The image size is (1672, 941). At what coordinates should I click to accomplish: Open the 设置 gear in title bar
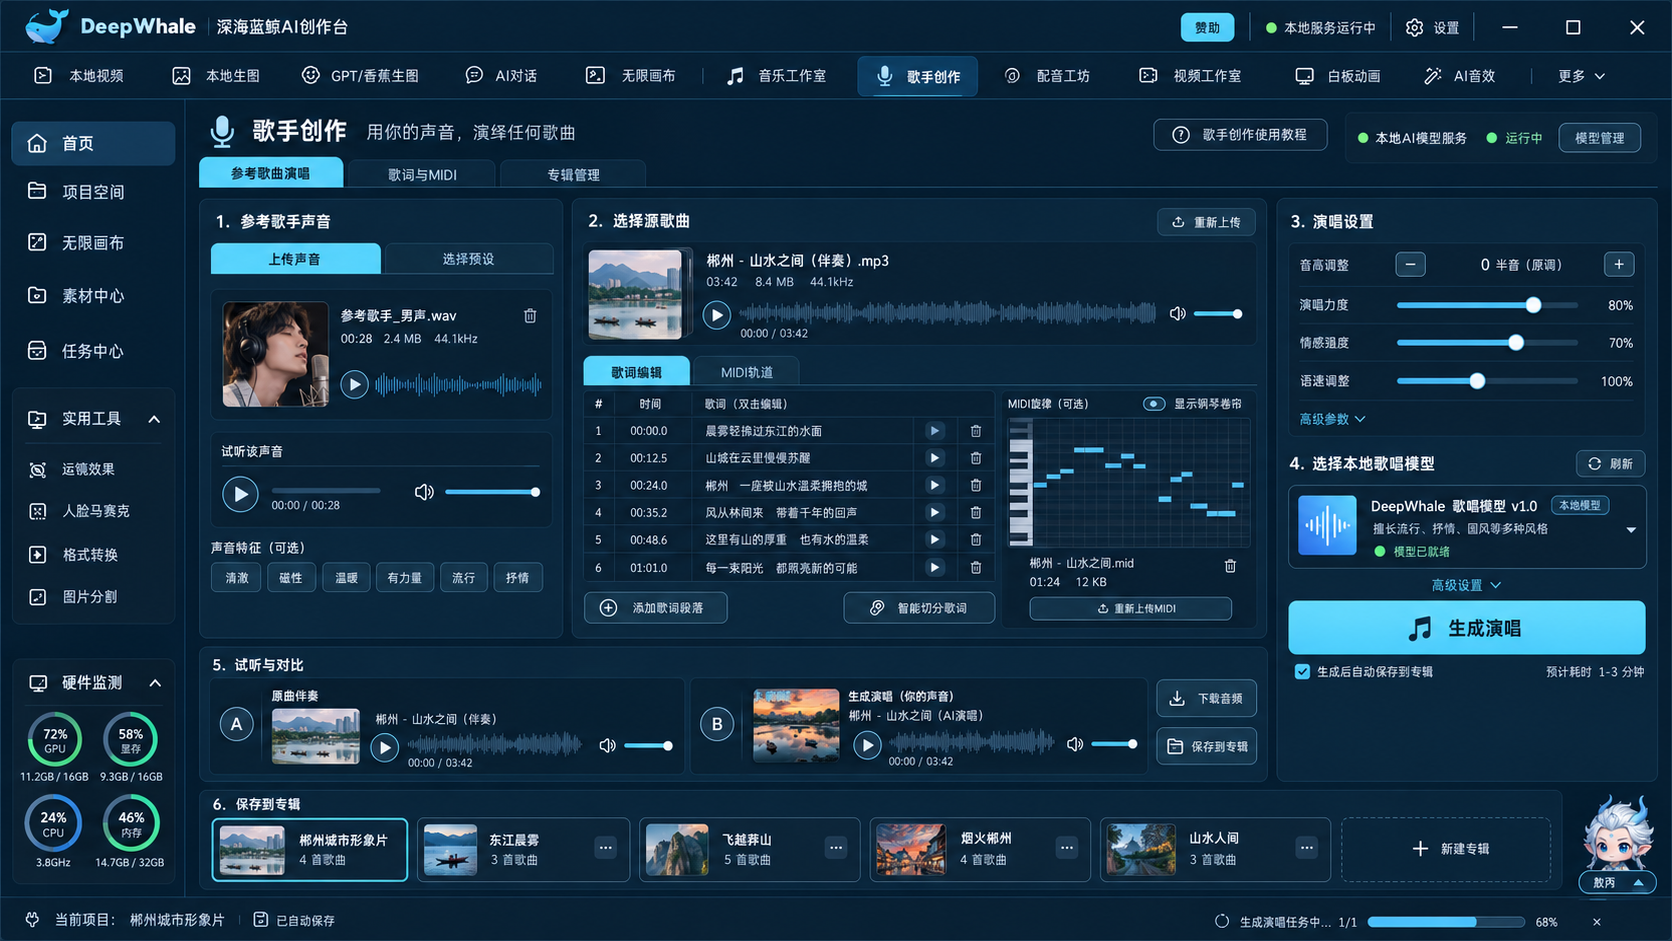pos(1433,28)
